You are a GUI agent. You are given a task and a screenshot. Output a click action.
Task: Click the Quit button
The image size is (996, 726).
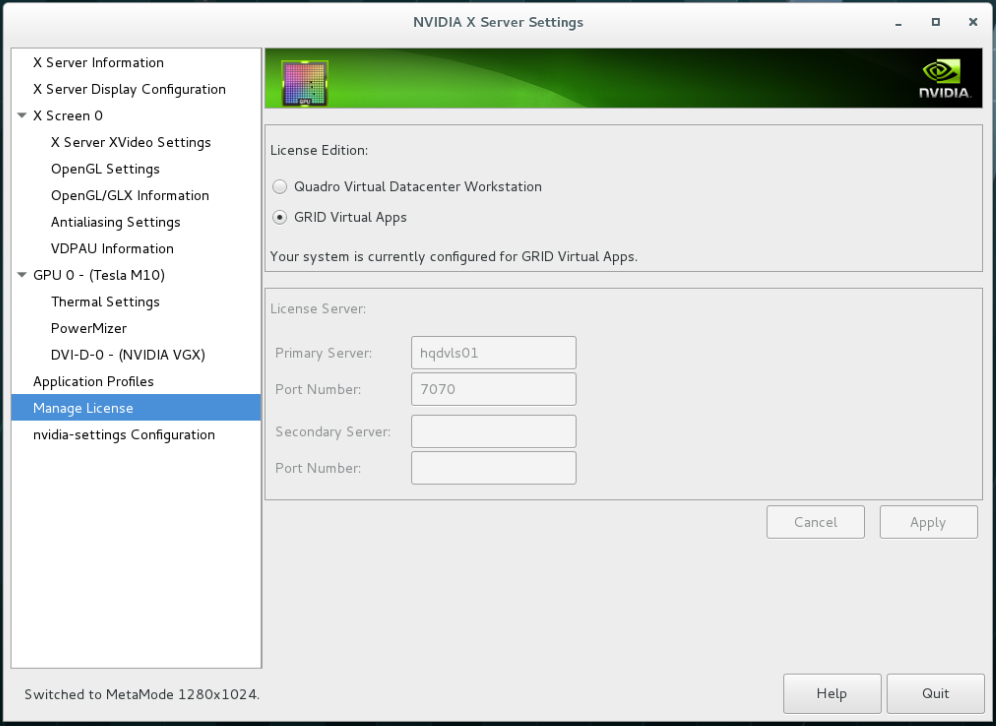(x=935, y=693)
